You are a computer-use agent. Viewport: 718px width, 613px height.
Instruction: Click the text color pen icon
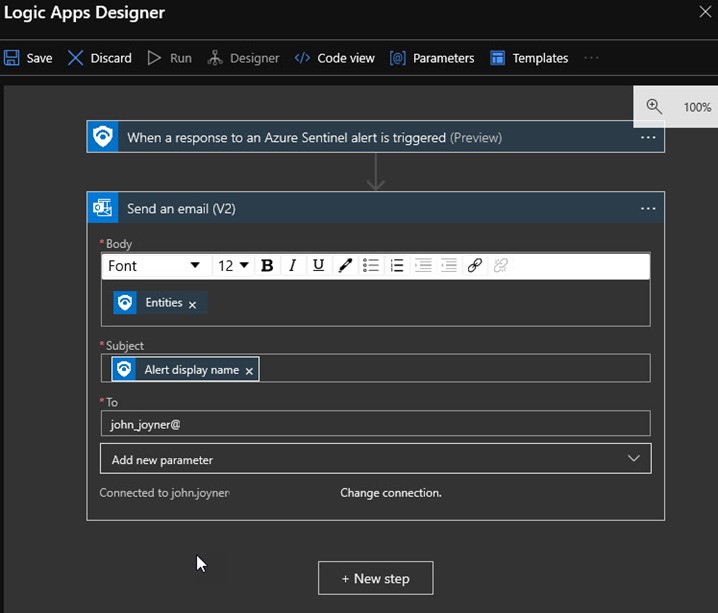[x=345, y=266]
